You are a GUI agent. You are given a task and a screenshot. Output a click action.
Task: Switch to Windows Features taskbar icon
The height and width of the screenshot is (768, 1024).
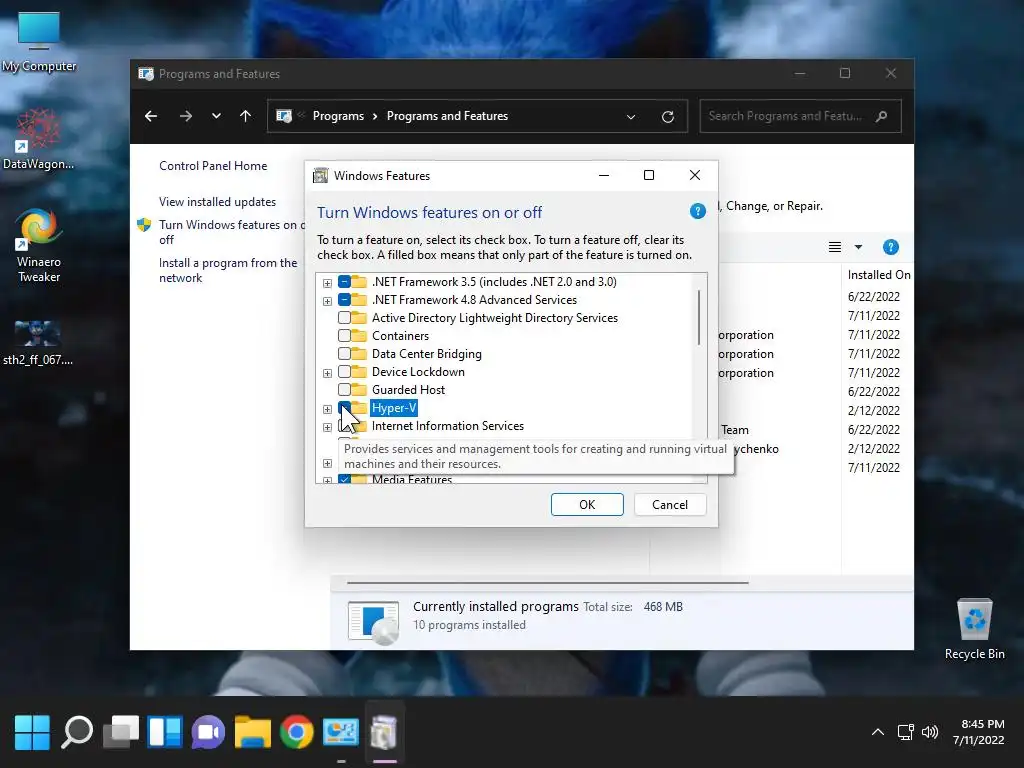pyautogui.click(x=384, y=732)
